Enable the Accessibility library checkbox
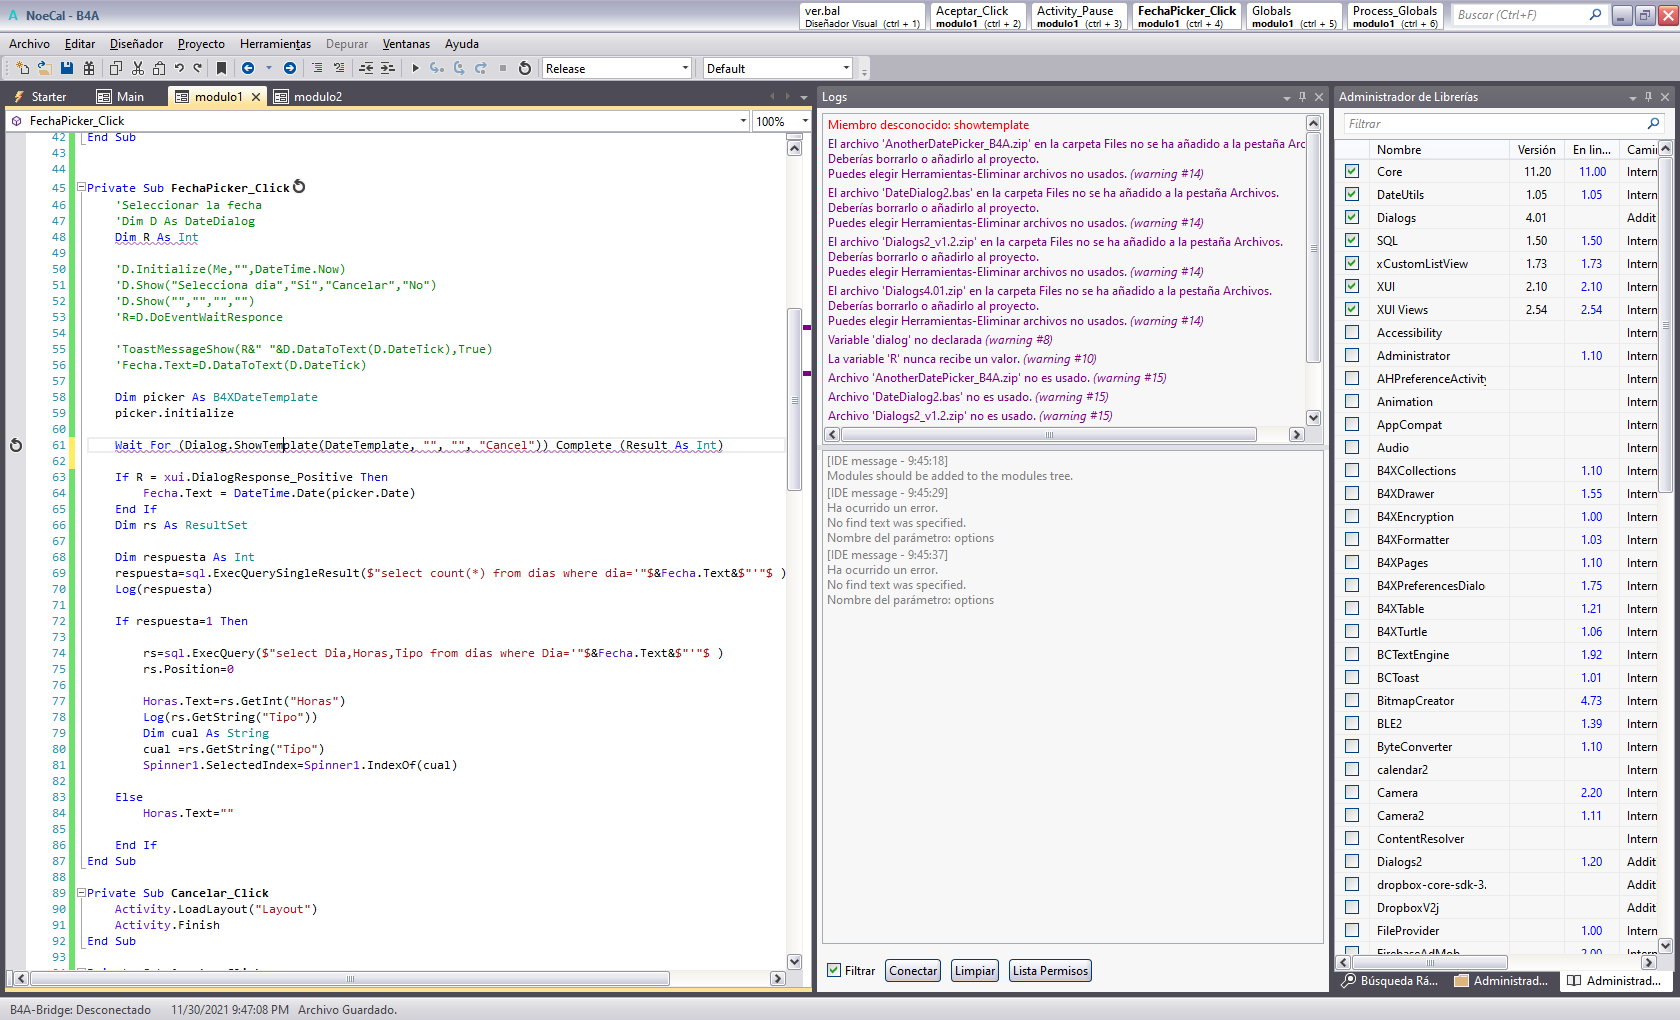 tap(1352, 332)
